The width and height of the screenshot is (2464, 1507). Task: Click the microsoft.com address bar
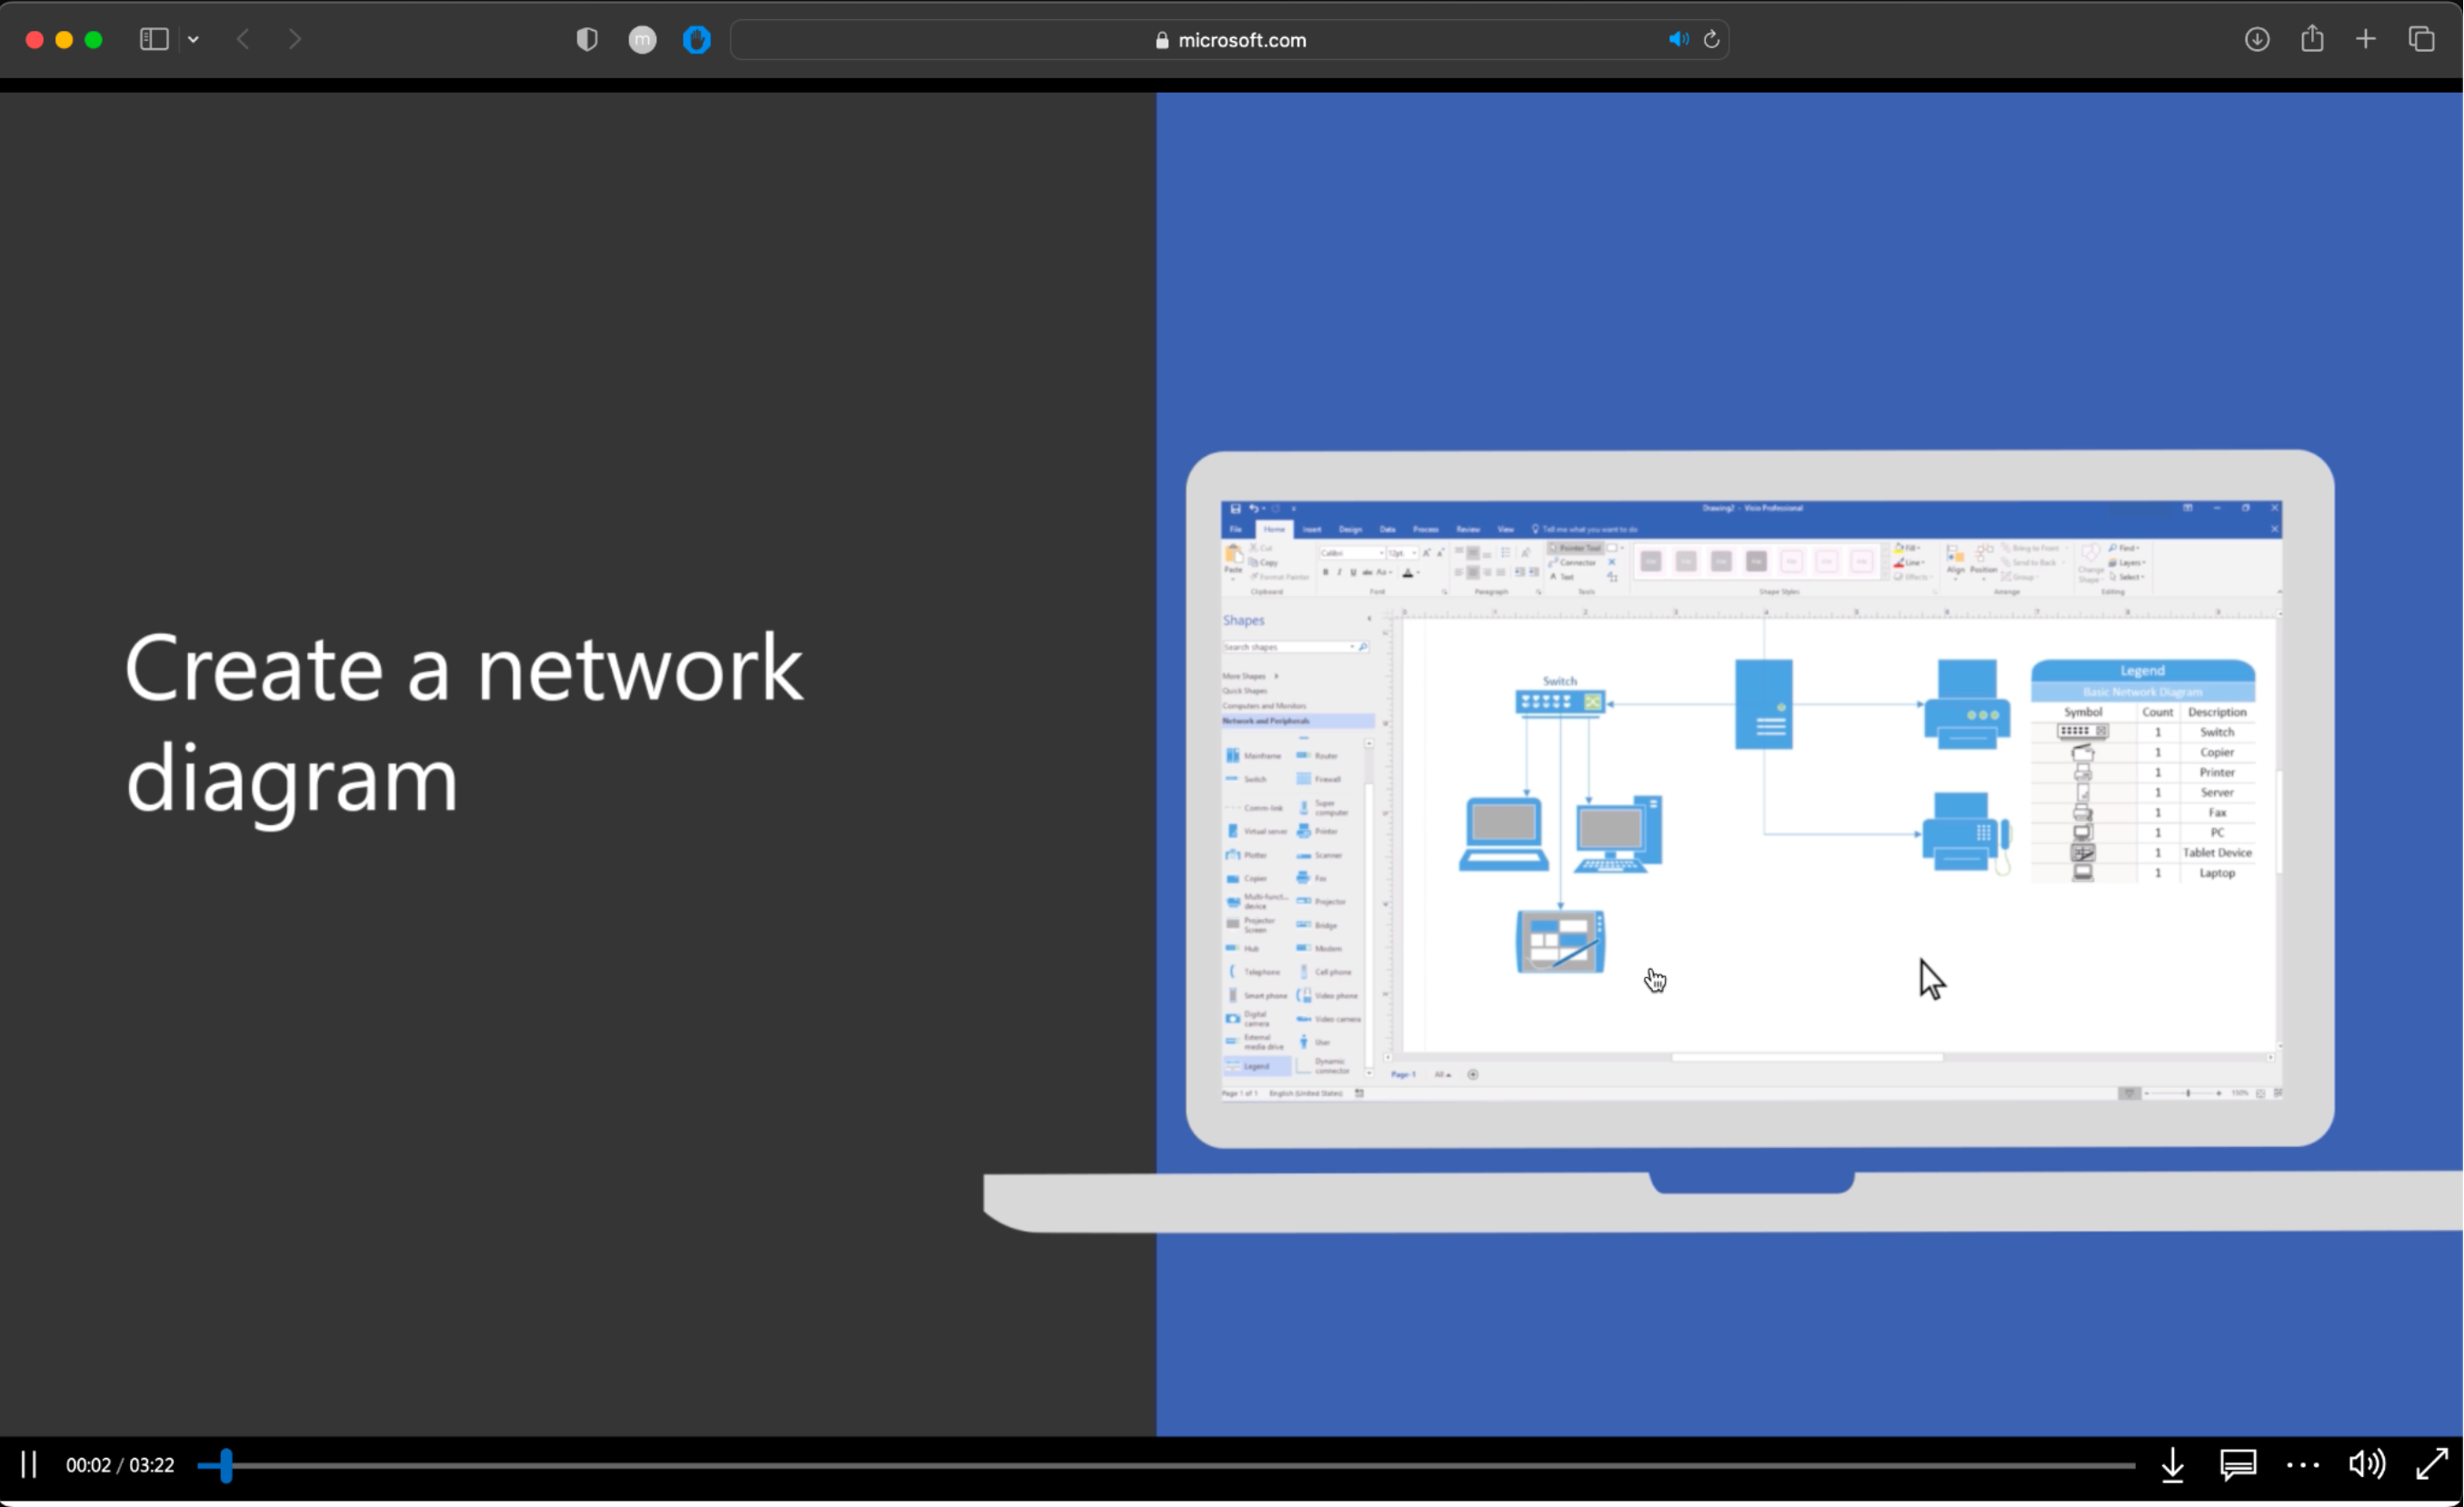pos(1230,40)
